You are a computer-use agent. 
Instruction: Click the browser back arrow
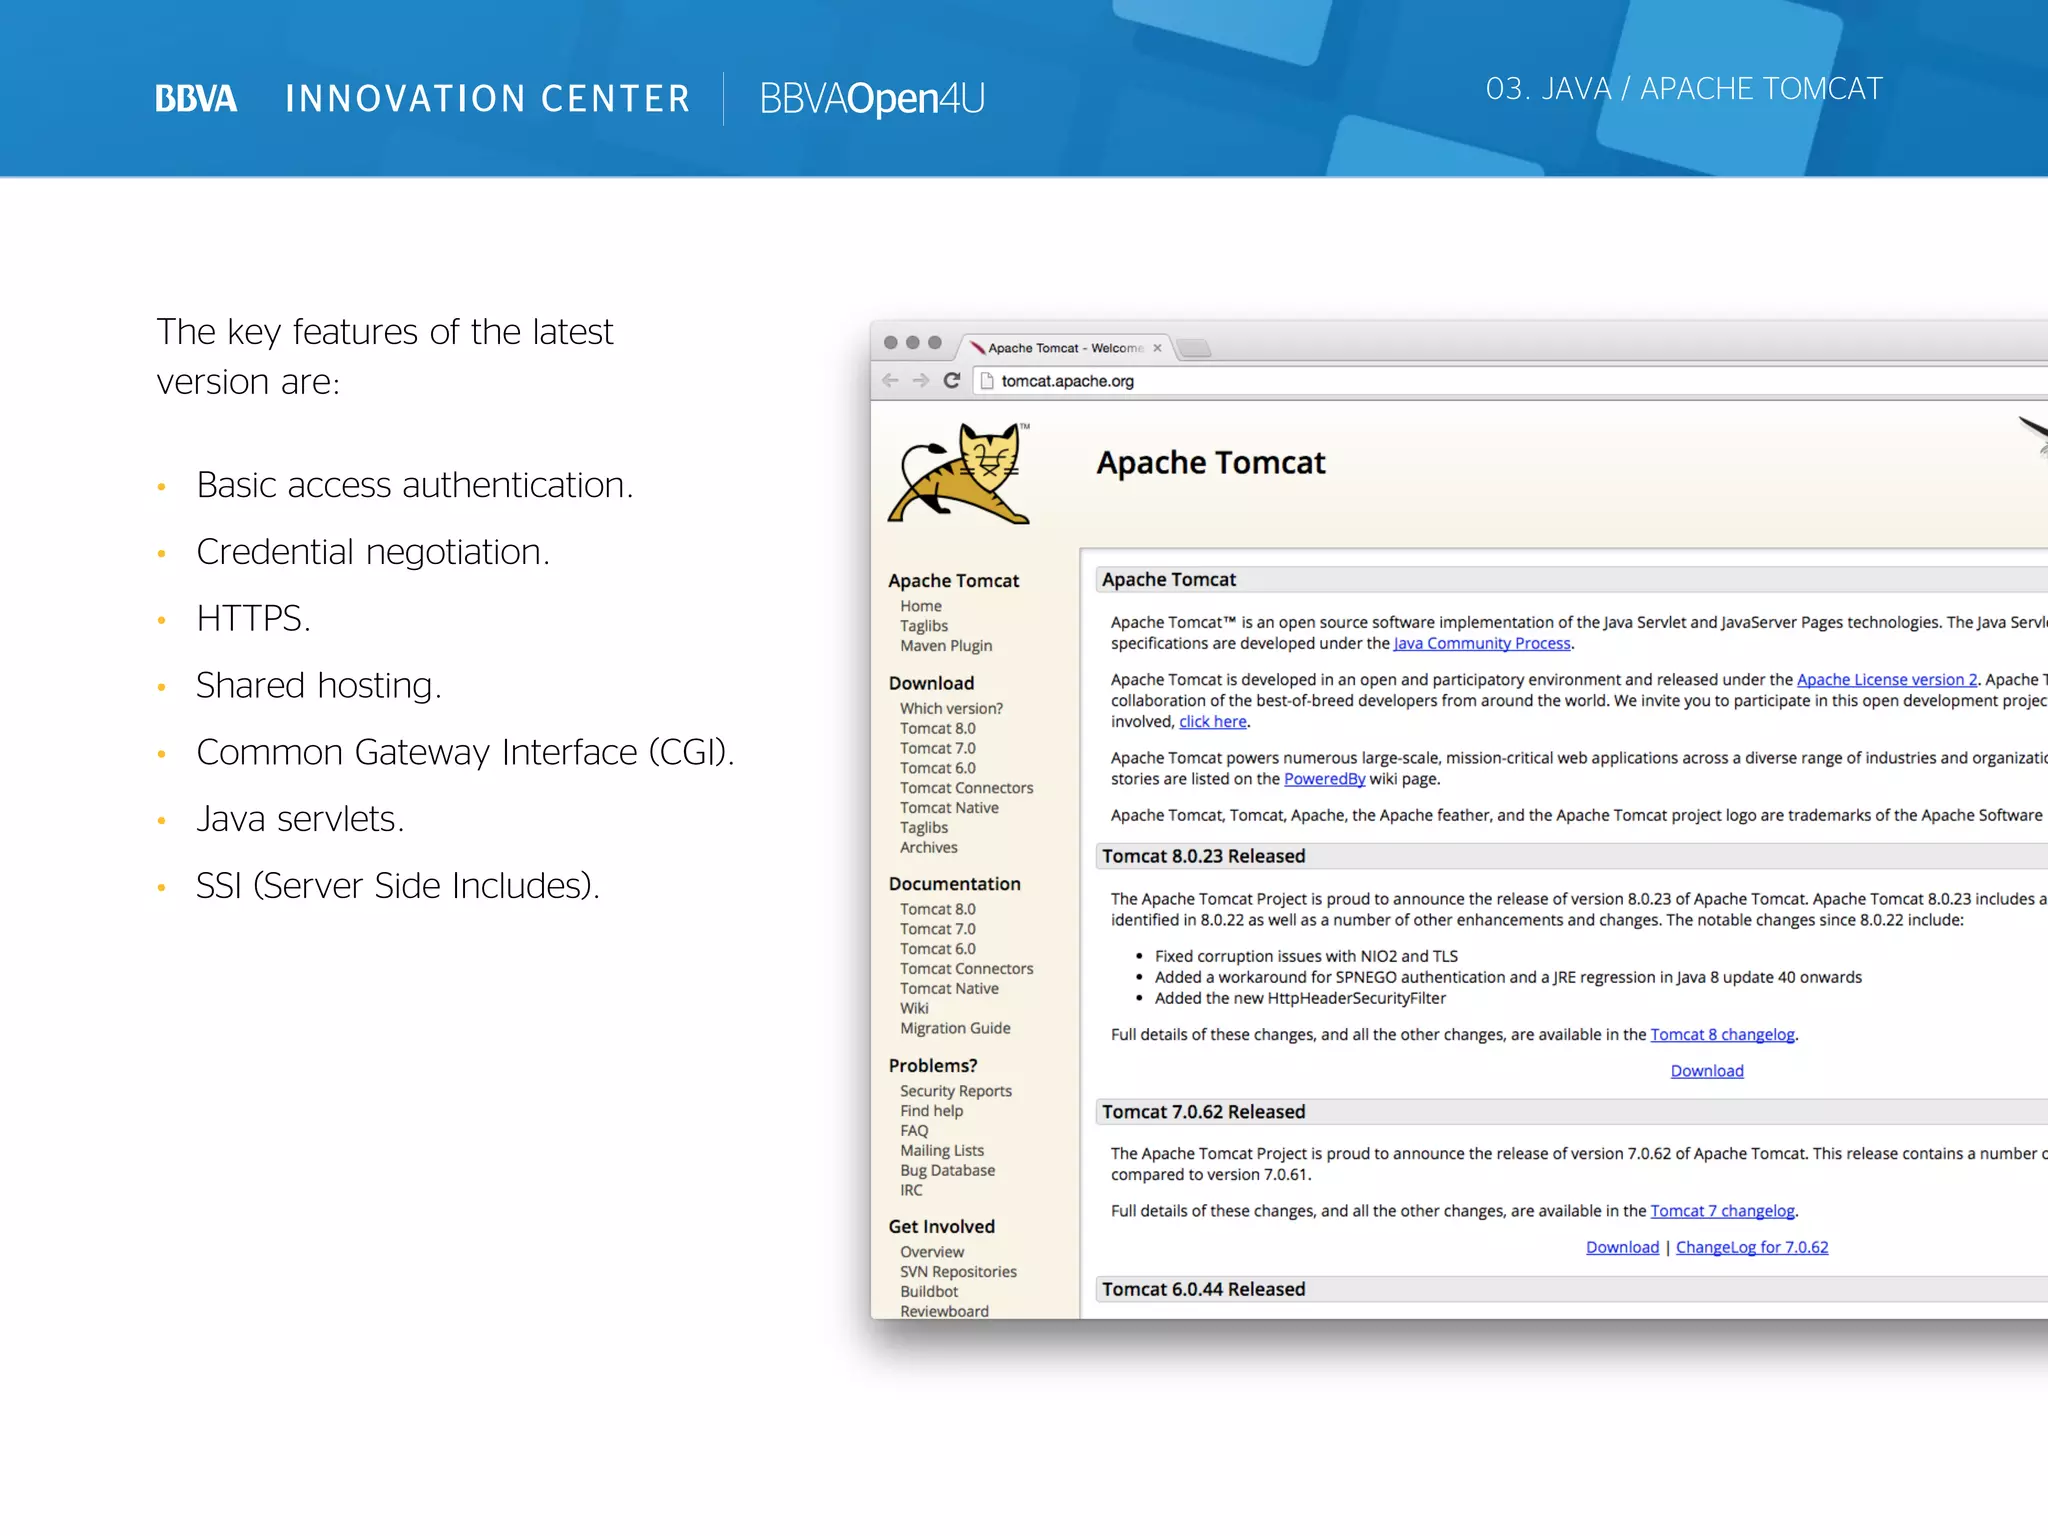(890, 381)
